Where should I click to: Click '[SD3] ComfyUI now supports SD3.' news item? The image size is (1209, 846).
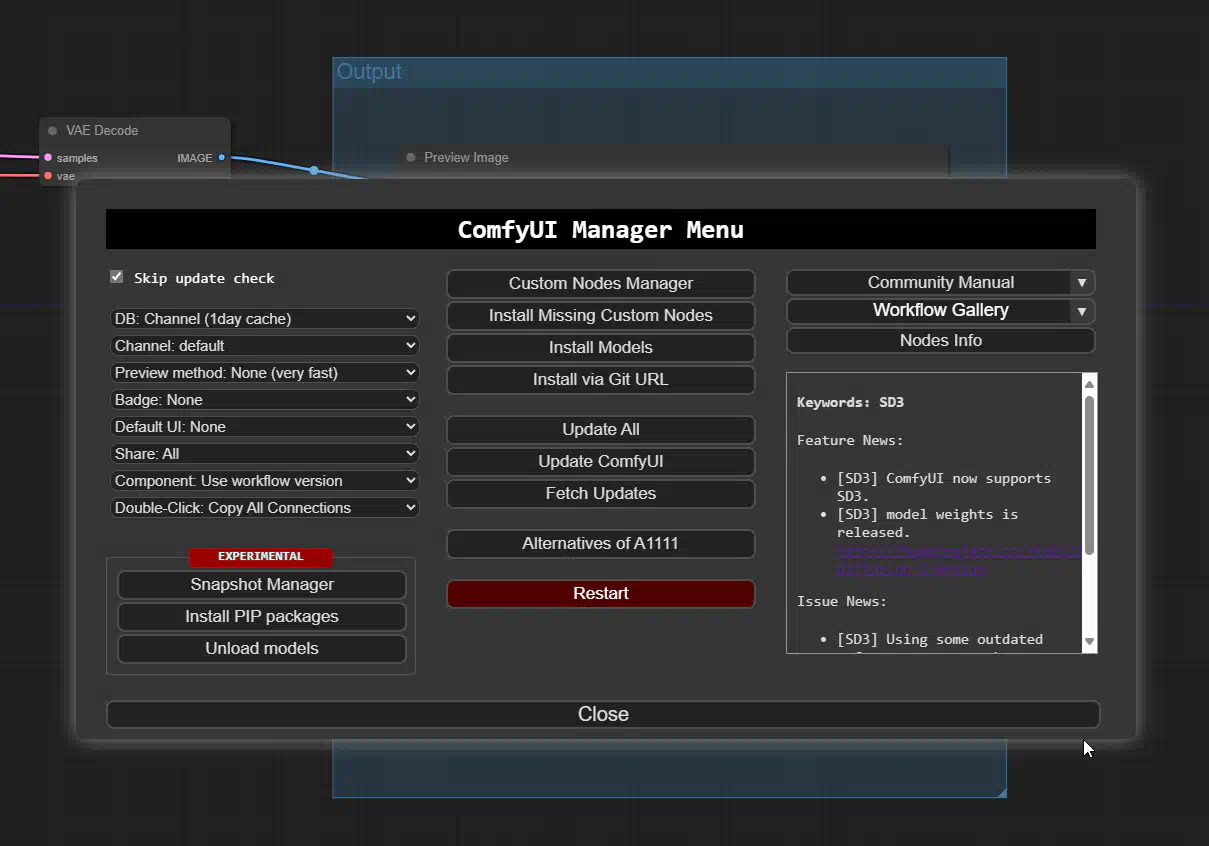944,487
